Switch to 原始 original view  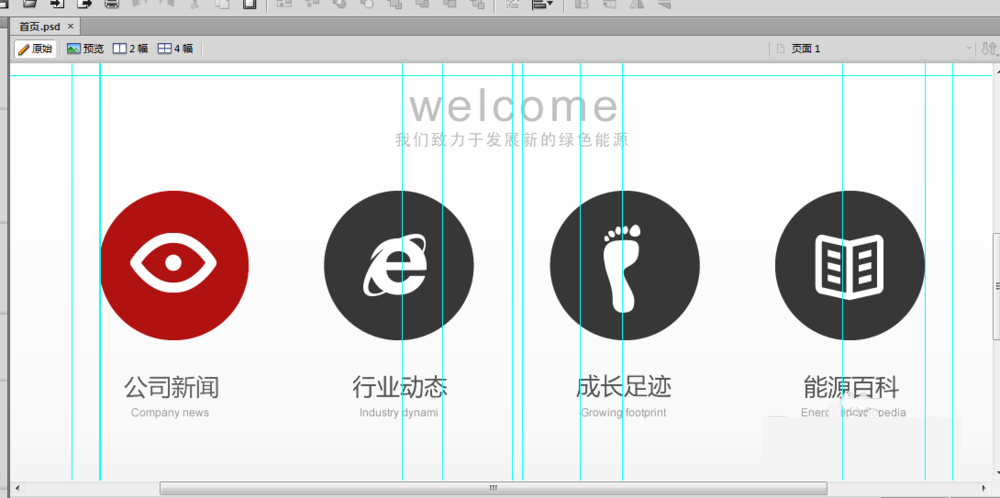coord(35,49)
